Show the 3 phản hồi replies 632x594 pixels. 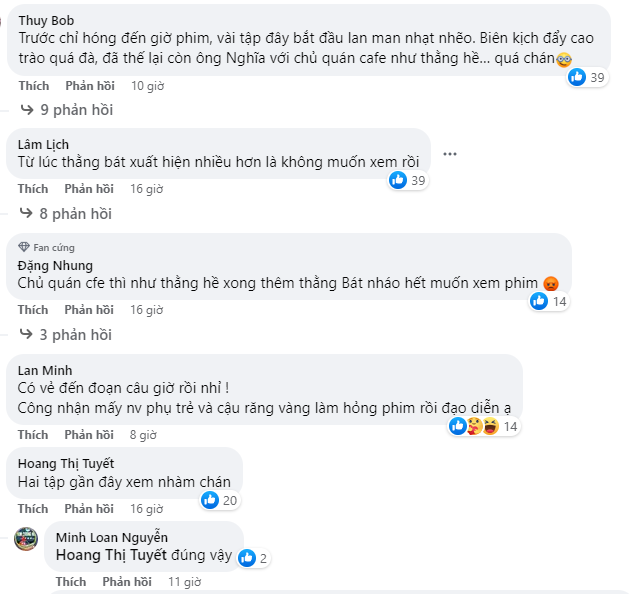point(74,334)
